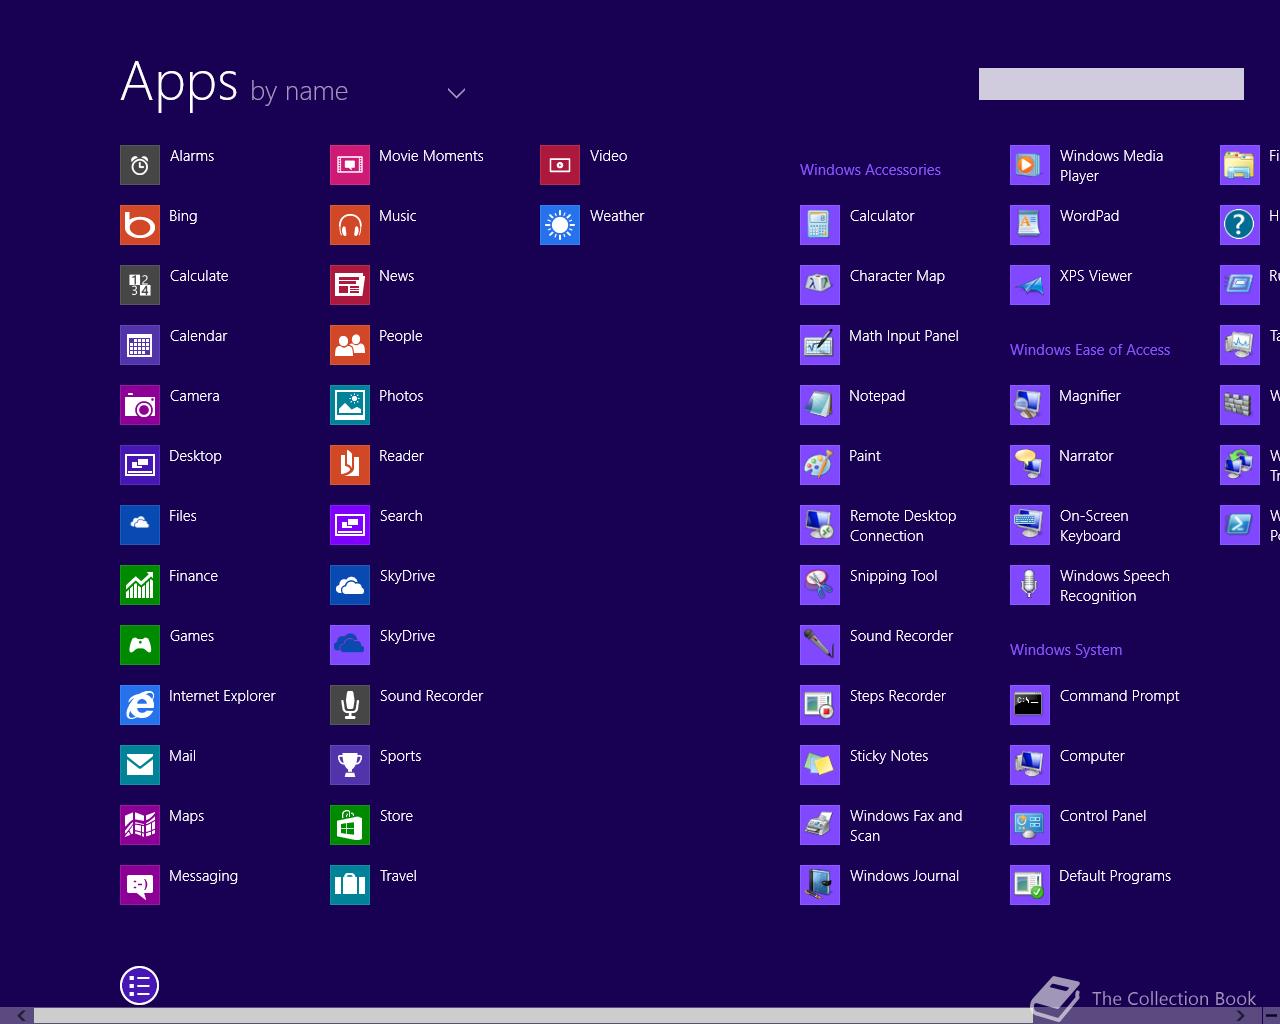The image size is (1280, 1024).
Task: Open the purple desktop SkyDrive icon
Action: 350,645
